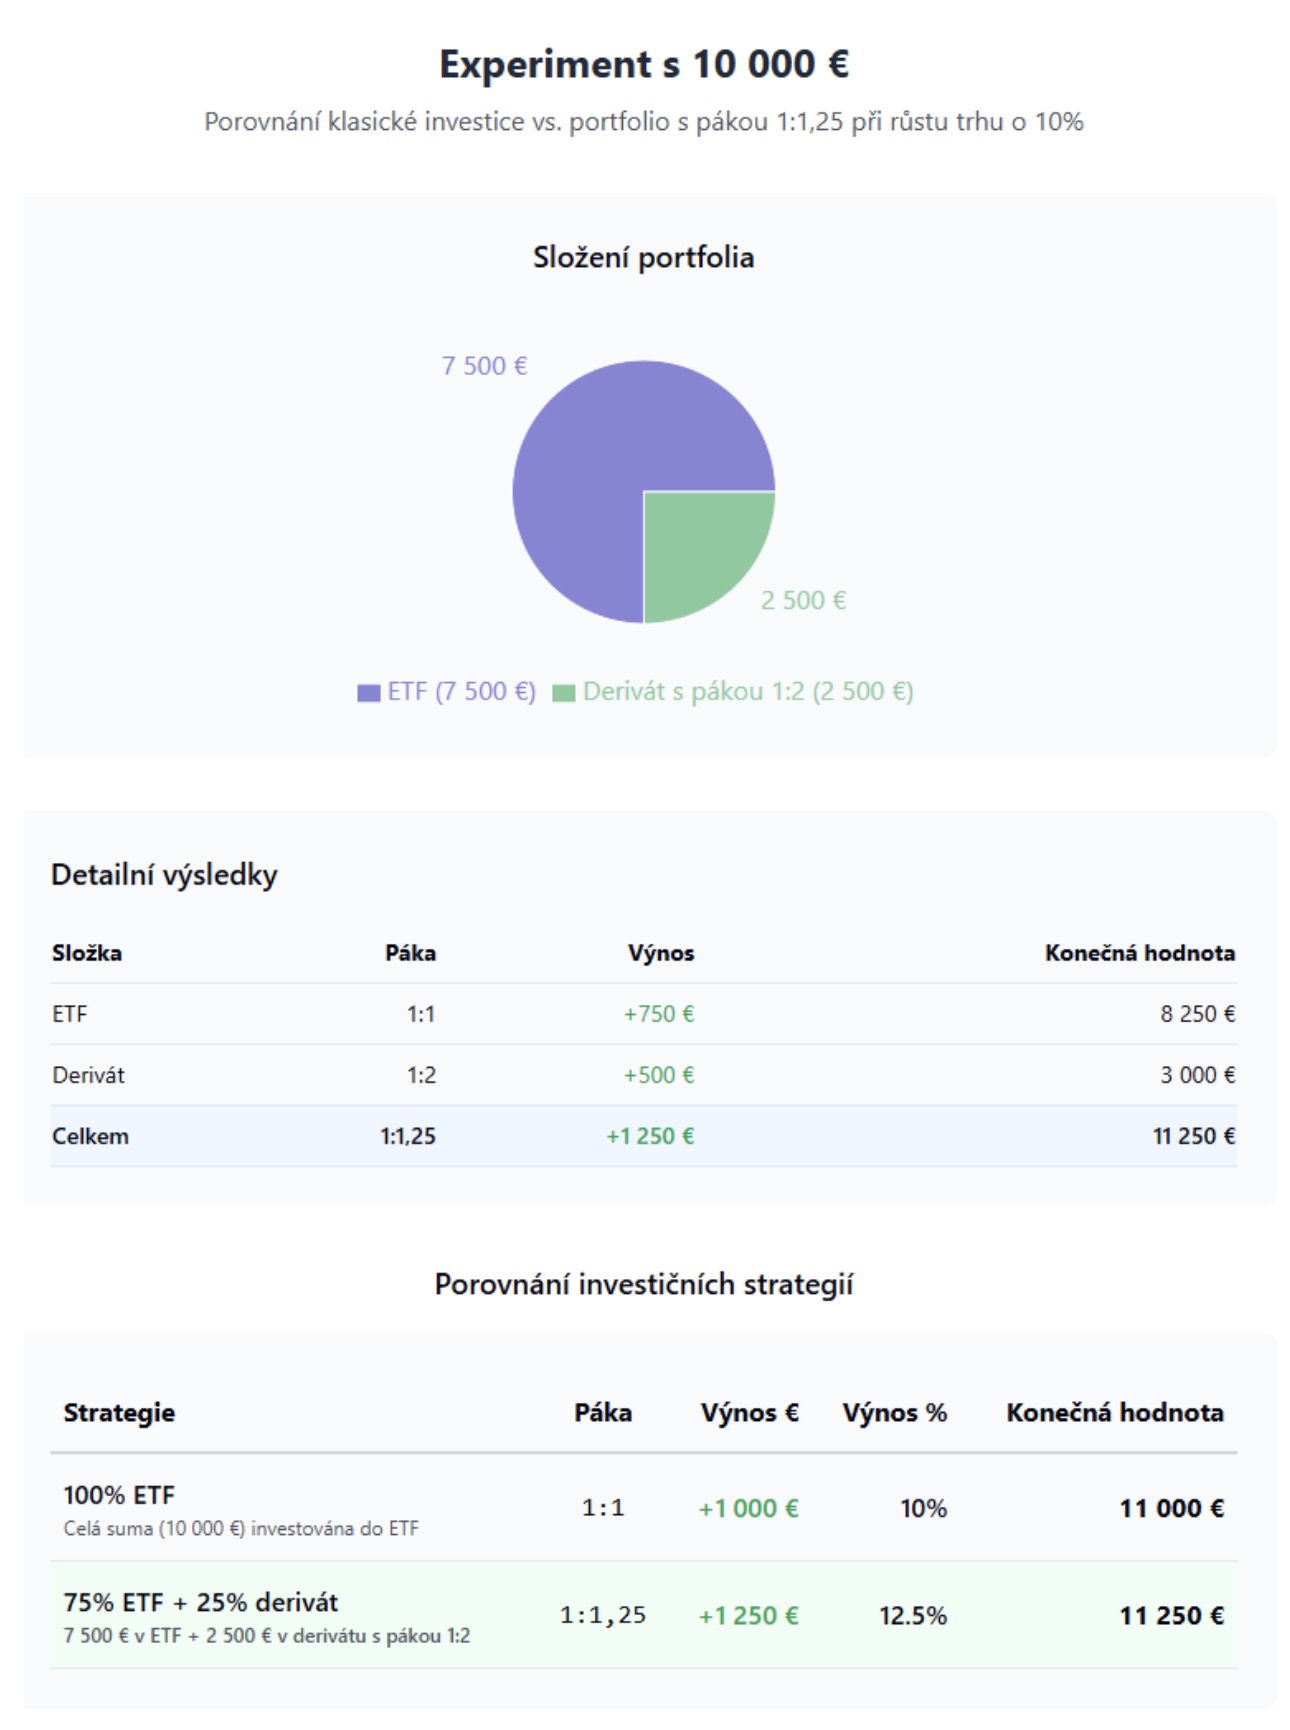1290x1730 pixels.
Task: Click the 2 500 € pie label
Action: point(803,600)
